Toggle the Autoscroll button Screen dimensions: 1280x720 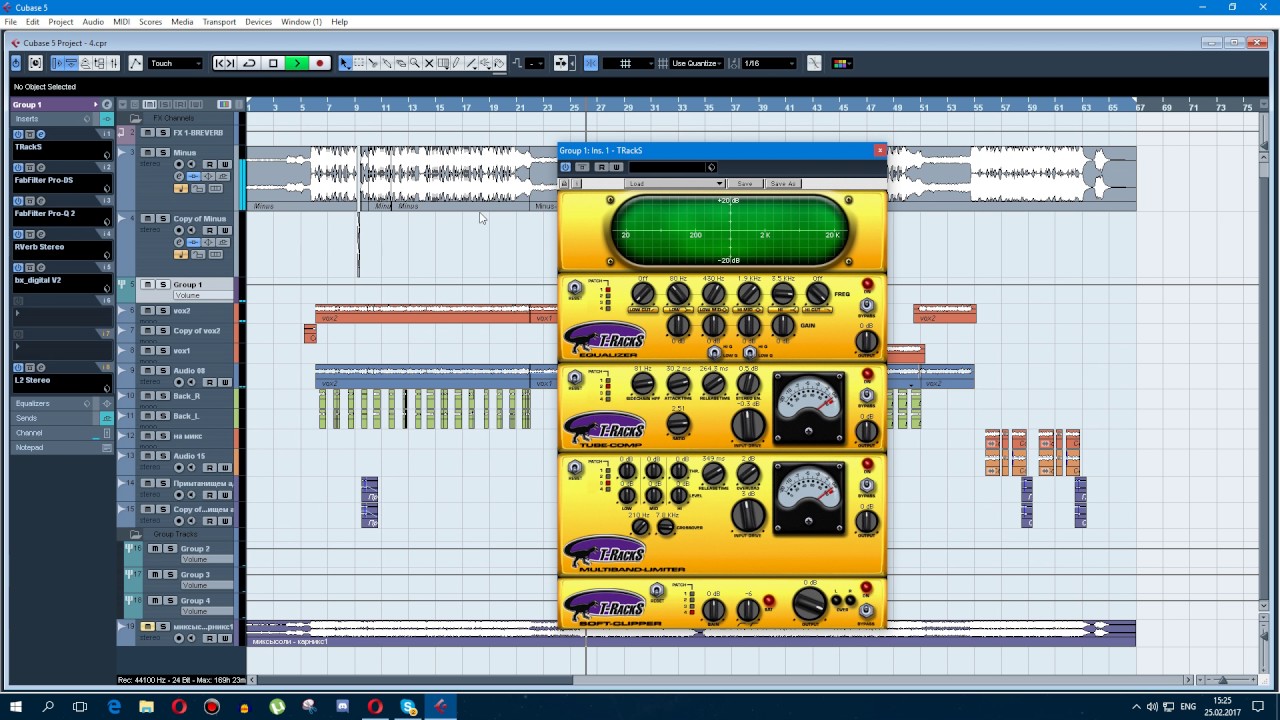[x=560, y=63]
